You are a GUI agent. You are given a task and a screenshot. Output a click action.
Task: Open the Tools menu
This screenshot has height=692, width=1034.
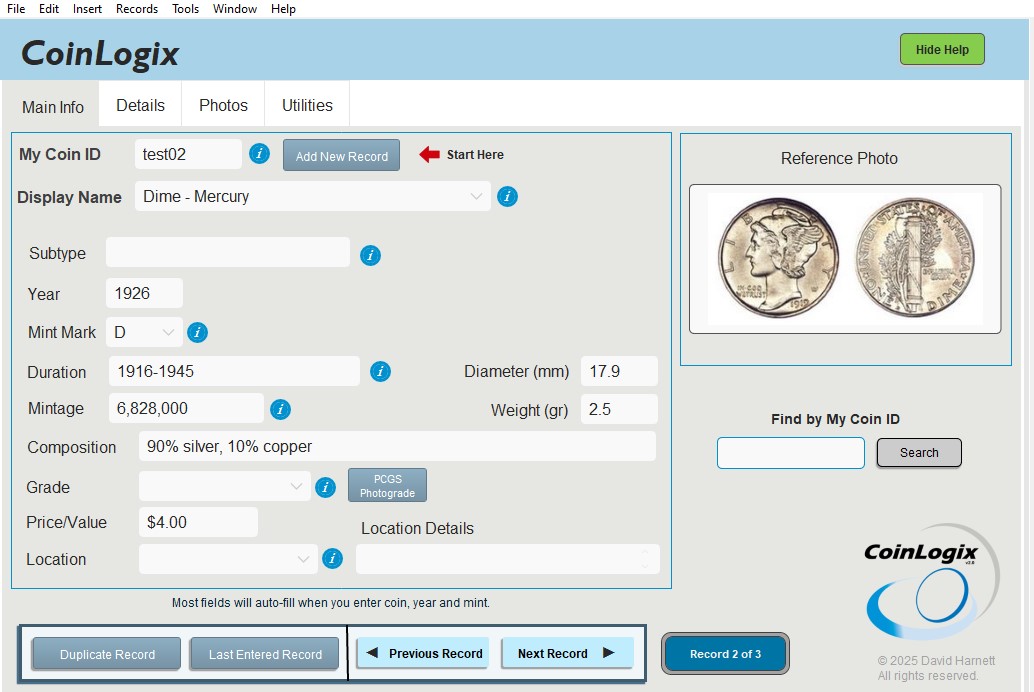coord(185,9)
